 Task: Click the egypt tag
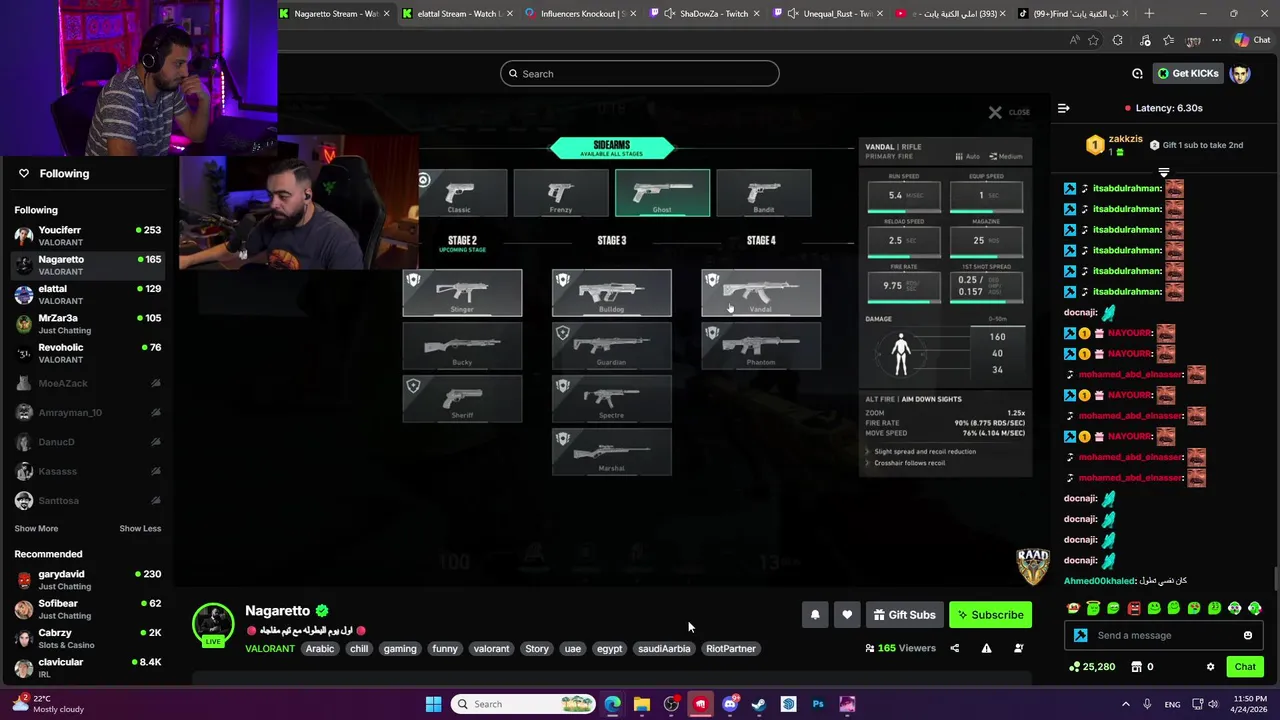pos(609,649)
